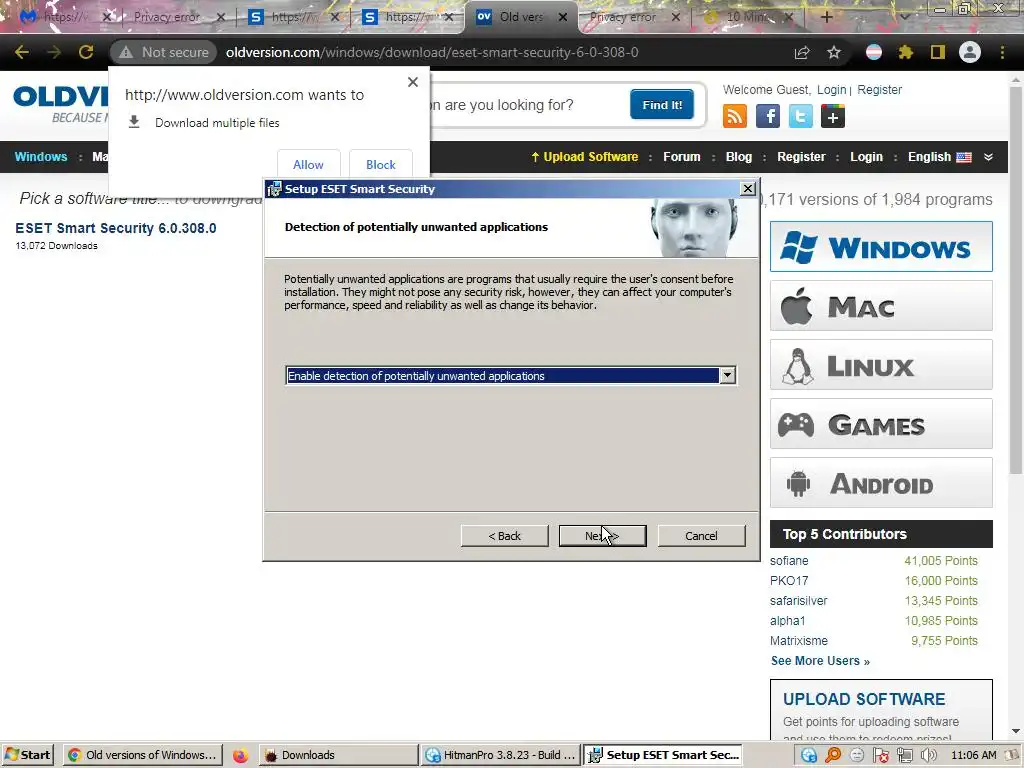Select the Windows platform banner

point(881,247)
